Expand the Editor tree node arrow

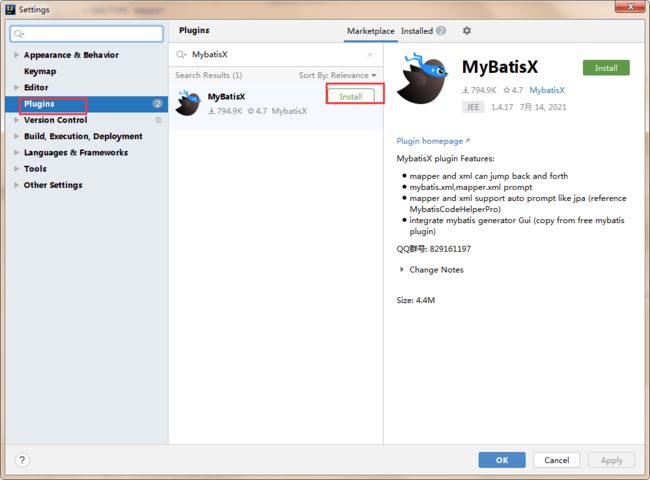point(17,87)
